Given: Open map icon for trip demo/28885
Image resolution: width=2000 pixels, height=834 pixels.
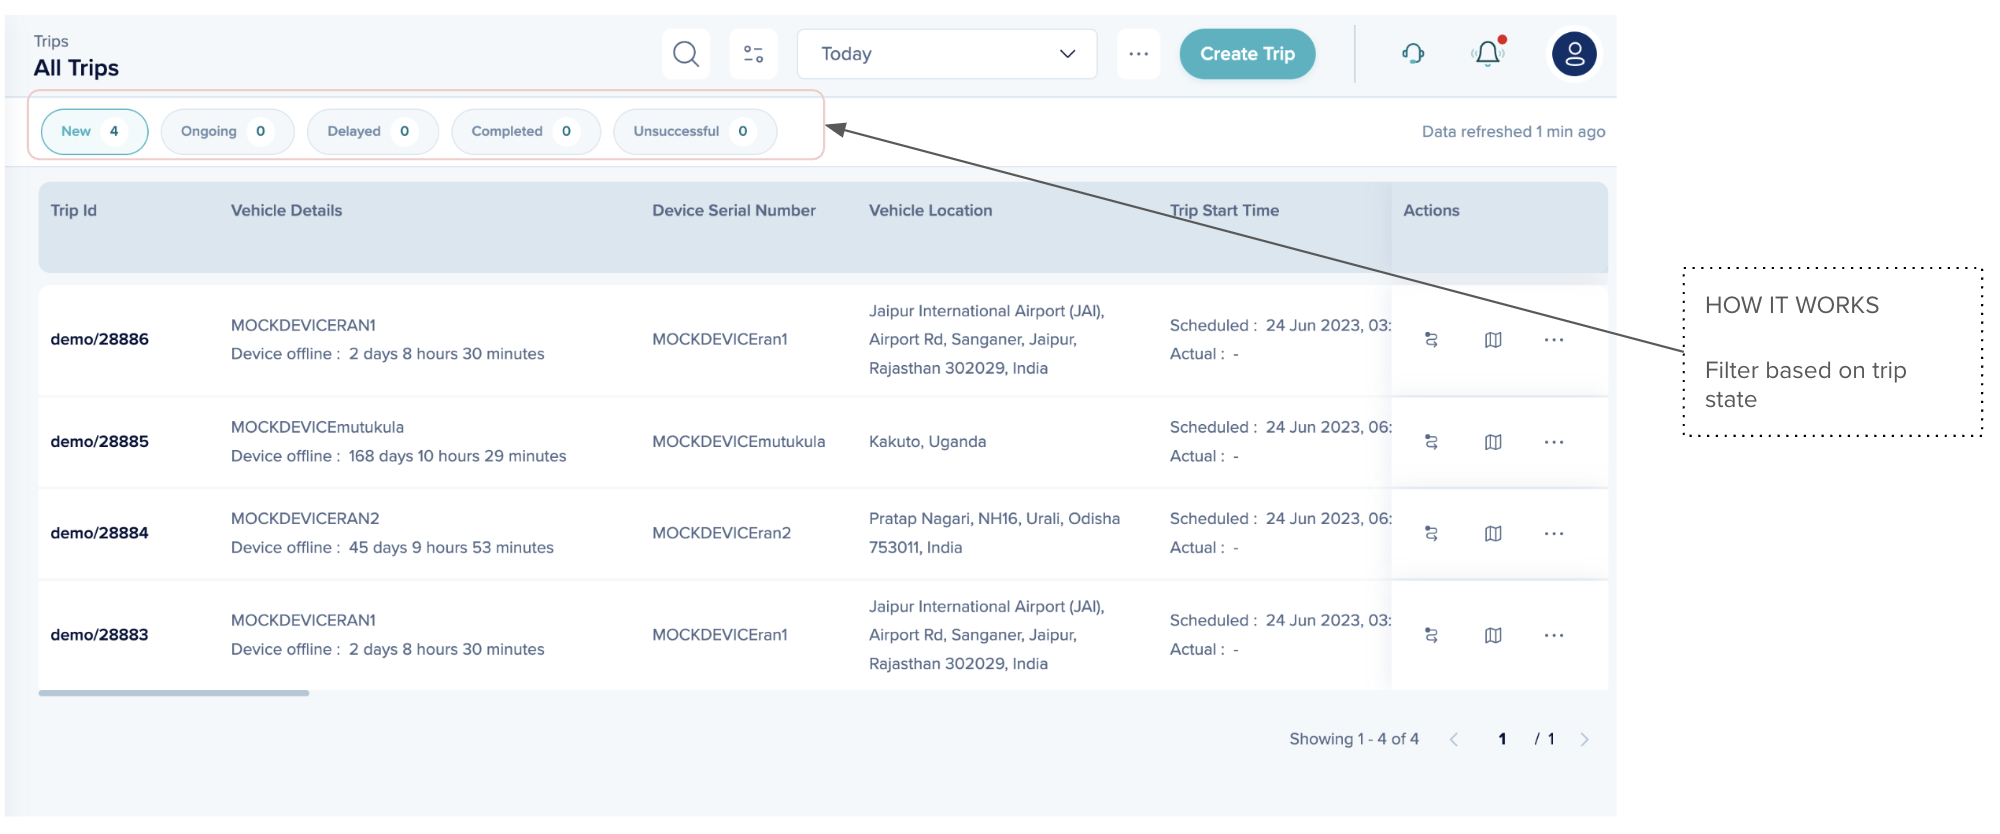Looking at the screenshot, I should pos(1493,442).
